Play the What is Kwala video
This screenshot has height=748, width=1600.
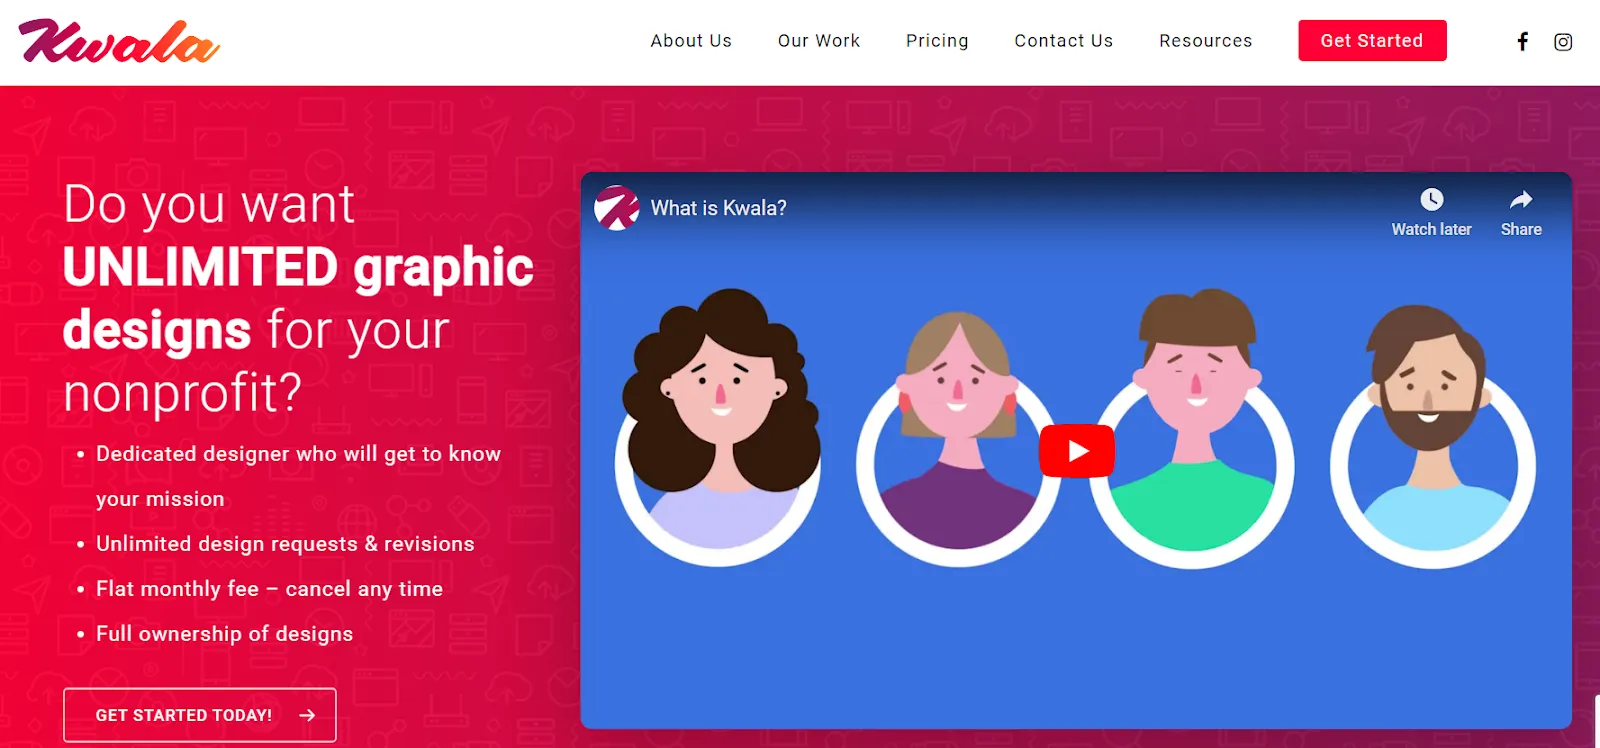[x=1077, y=451]
